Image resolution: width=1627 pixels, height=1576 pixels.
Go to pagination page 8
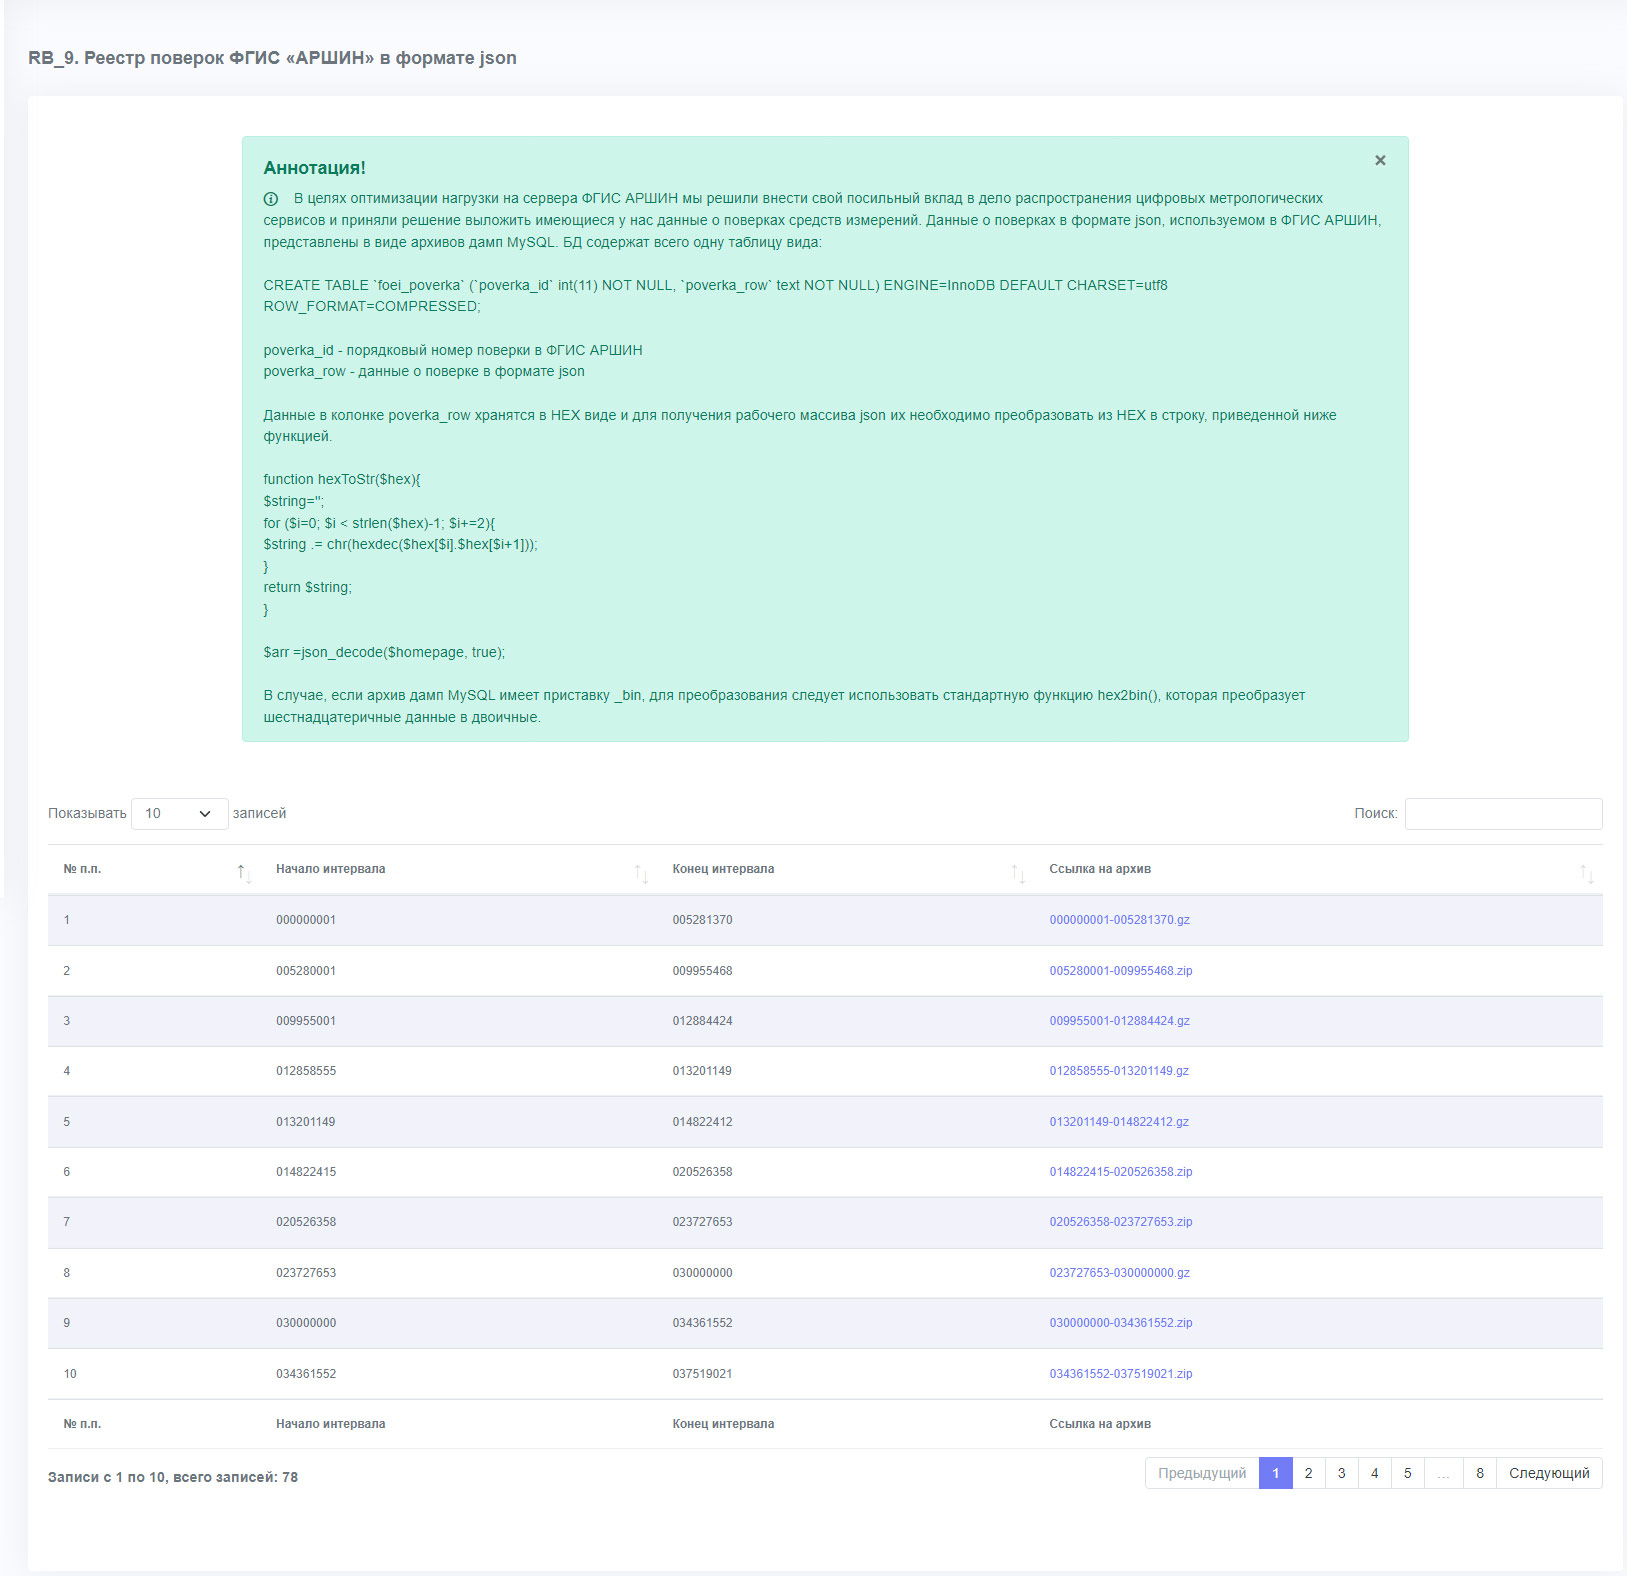click(x=1480, y=1473)
